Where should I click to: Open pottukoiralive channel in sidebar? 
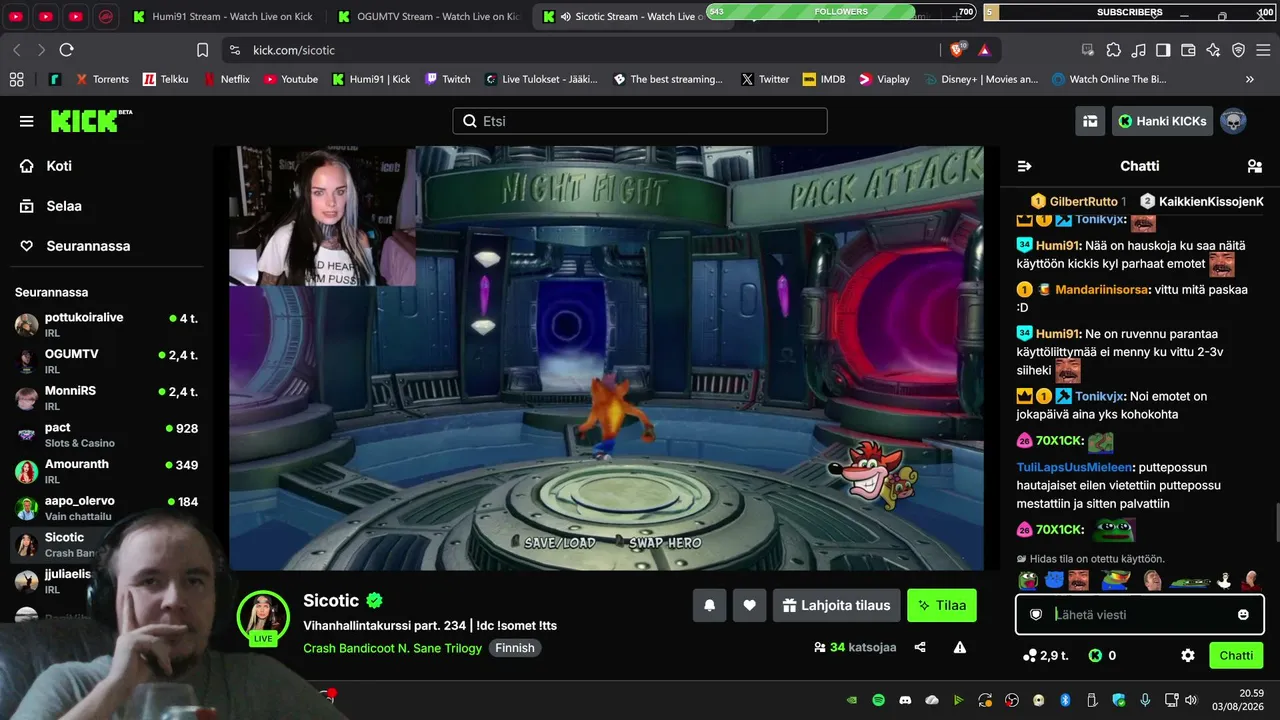point(107,324)
